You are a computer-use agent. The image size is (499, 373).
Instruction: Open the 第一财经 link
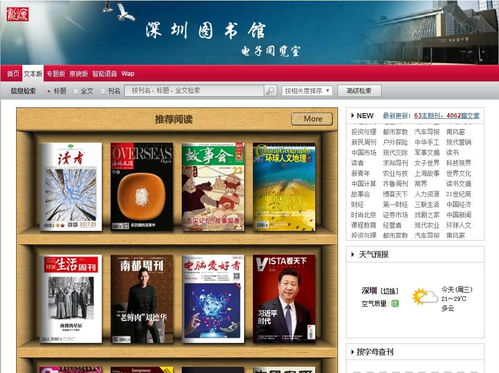pyautogui.click(x=395, y=204)
